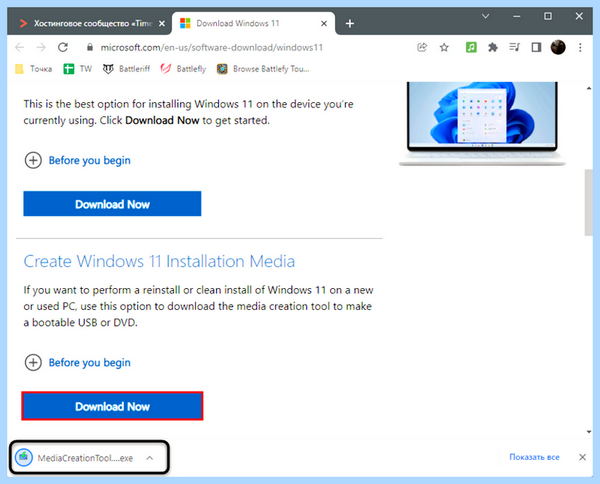The width and height of the screenshot is (600, 484).
Task: Click Download Now for the media creation tool
Action: point(112,406)
